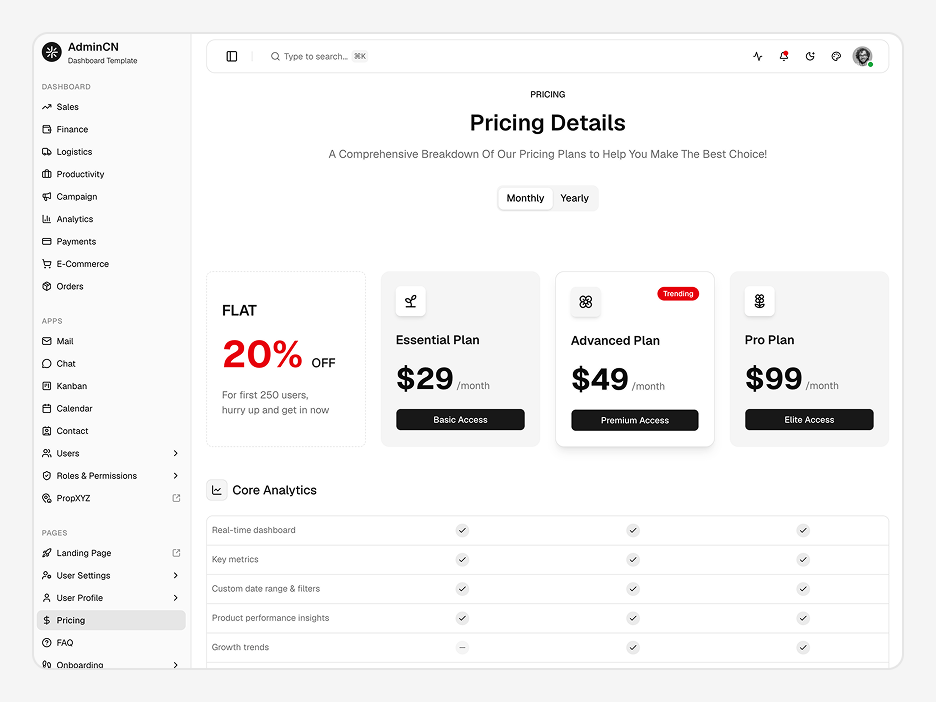Click the Roles & Permissions shield icon
936x702 pixels.
[x=47, y=476]
